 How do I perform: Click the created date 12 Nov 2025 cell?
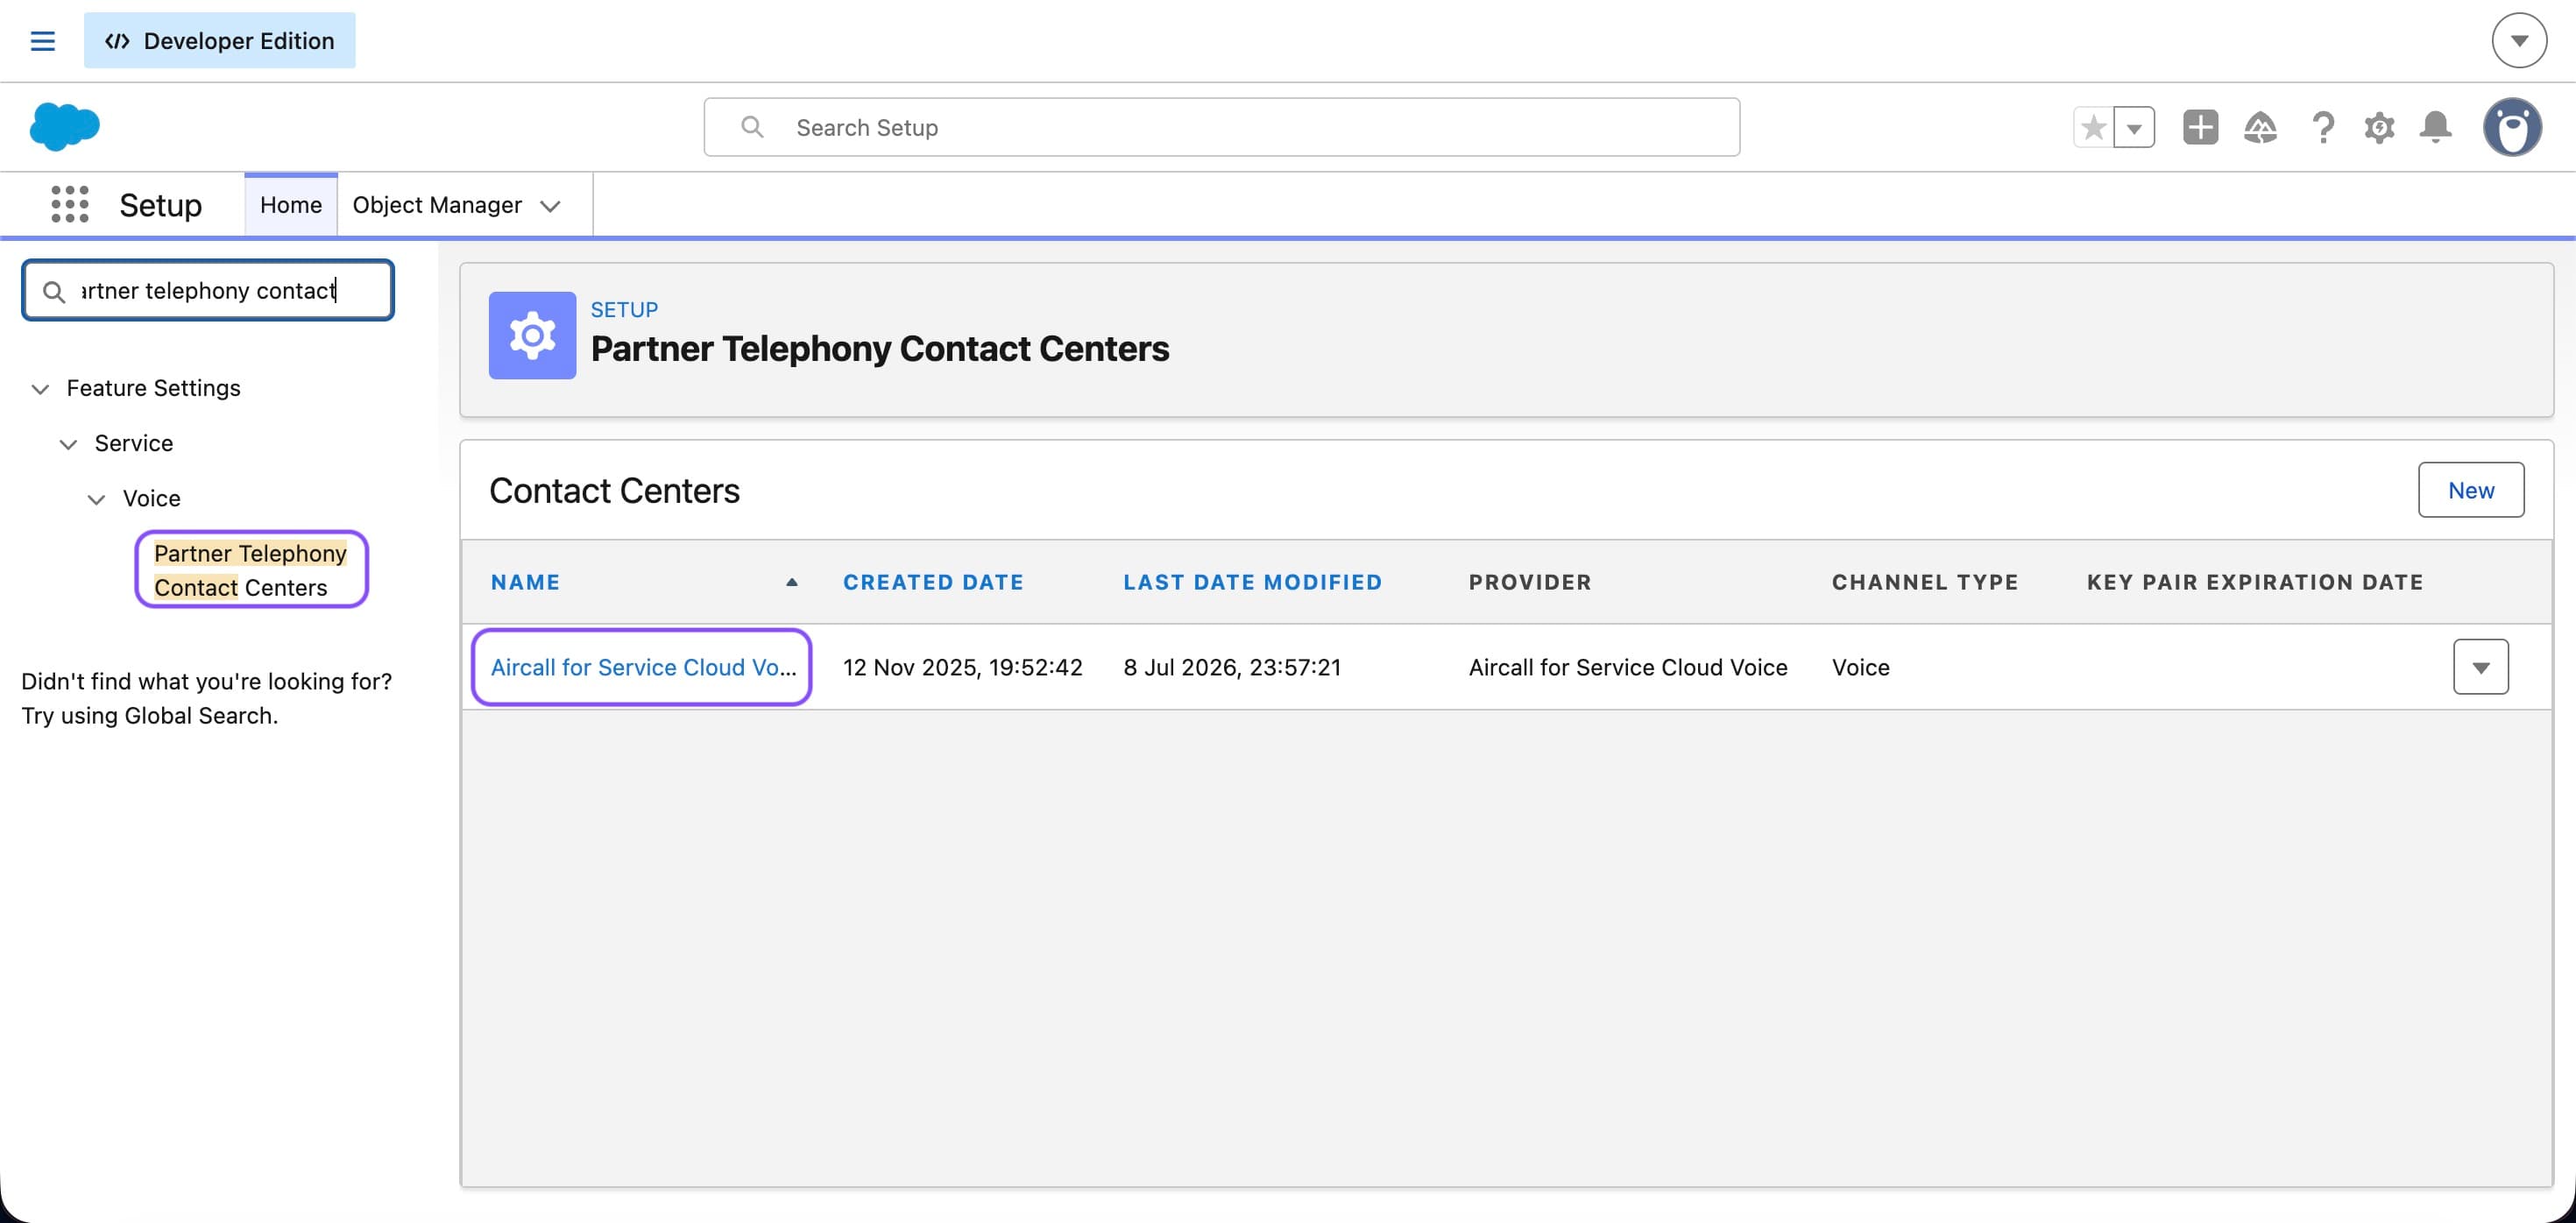[962, 667]
